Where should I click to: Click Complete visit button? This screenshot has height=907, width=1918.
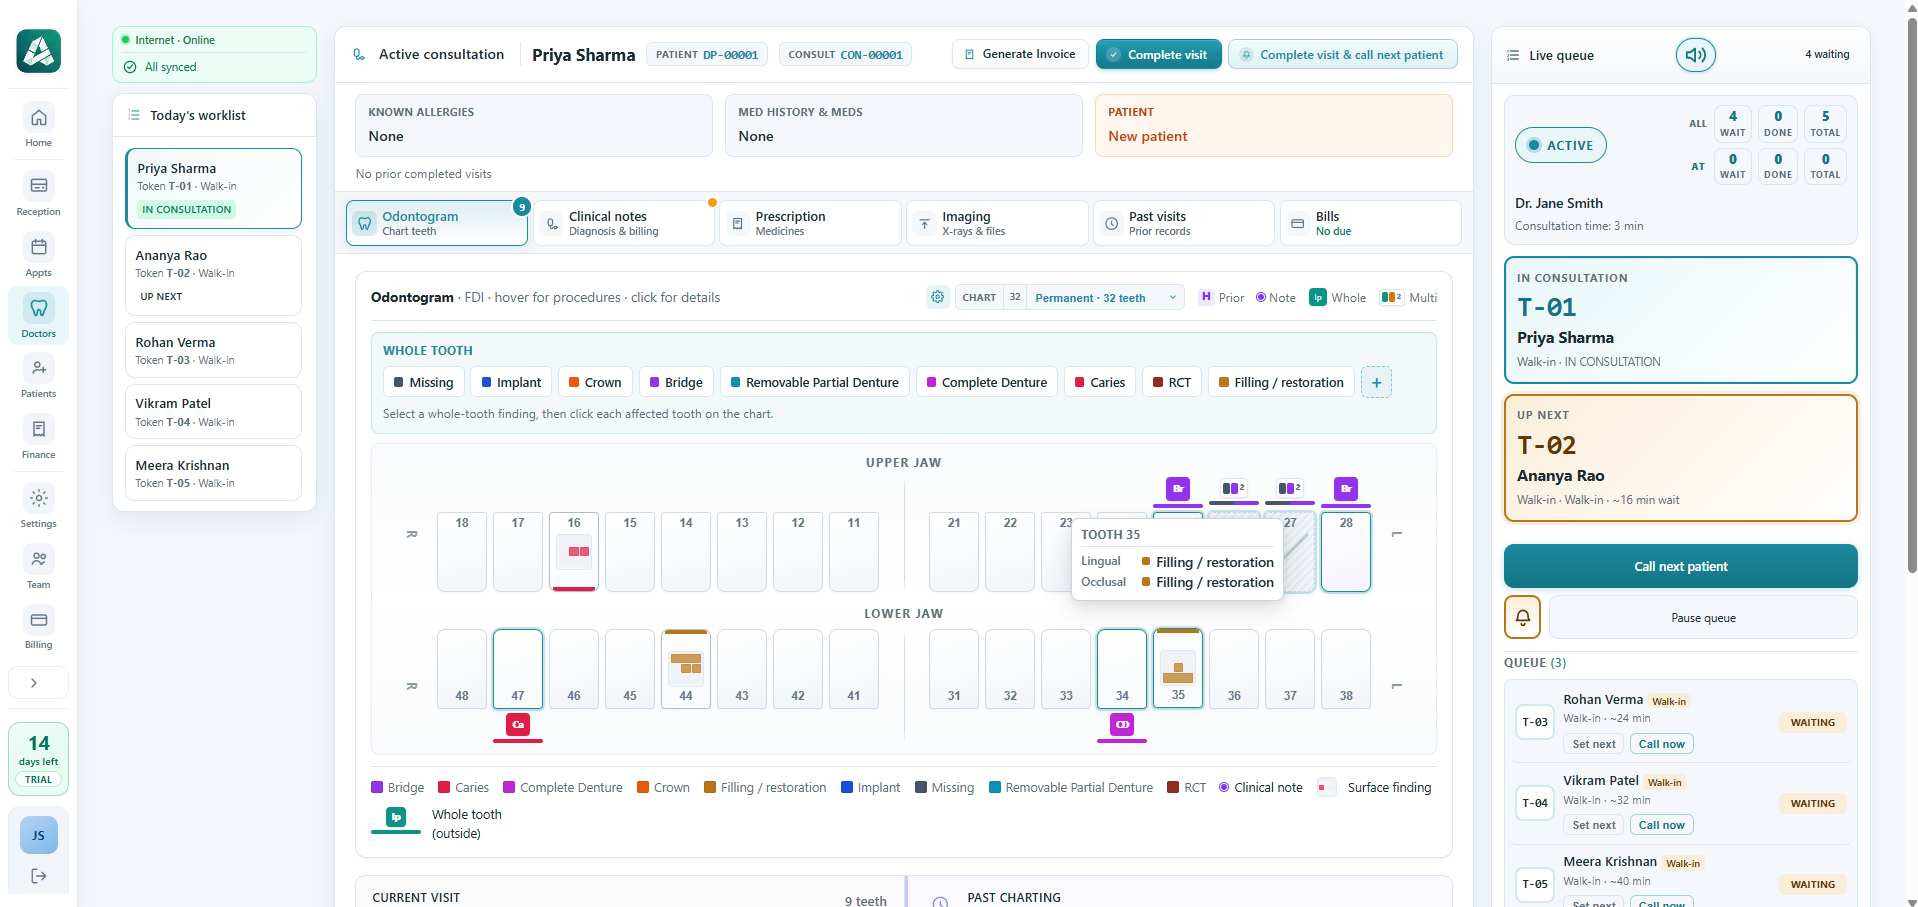pyautogui.click(x=1158, y=55)
